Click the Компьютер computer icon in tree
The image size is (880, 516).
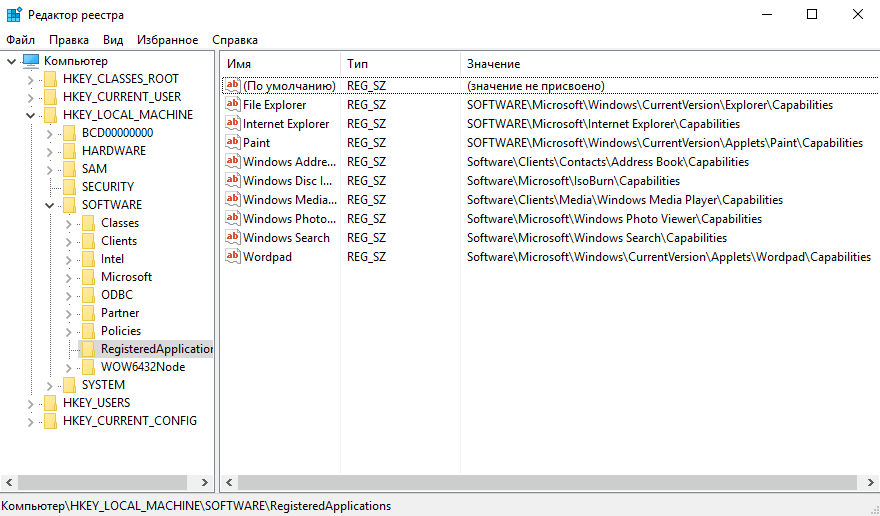click(31, 61)
